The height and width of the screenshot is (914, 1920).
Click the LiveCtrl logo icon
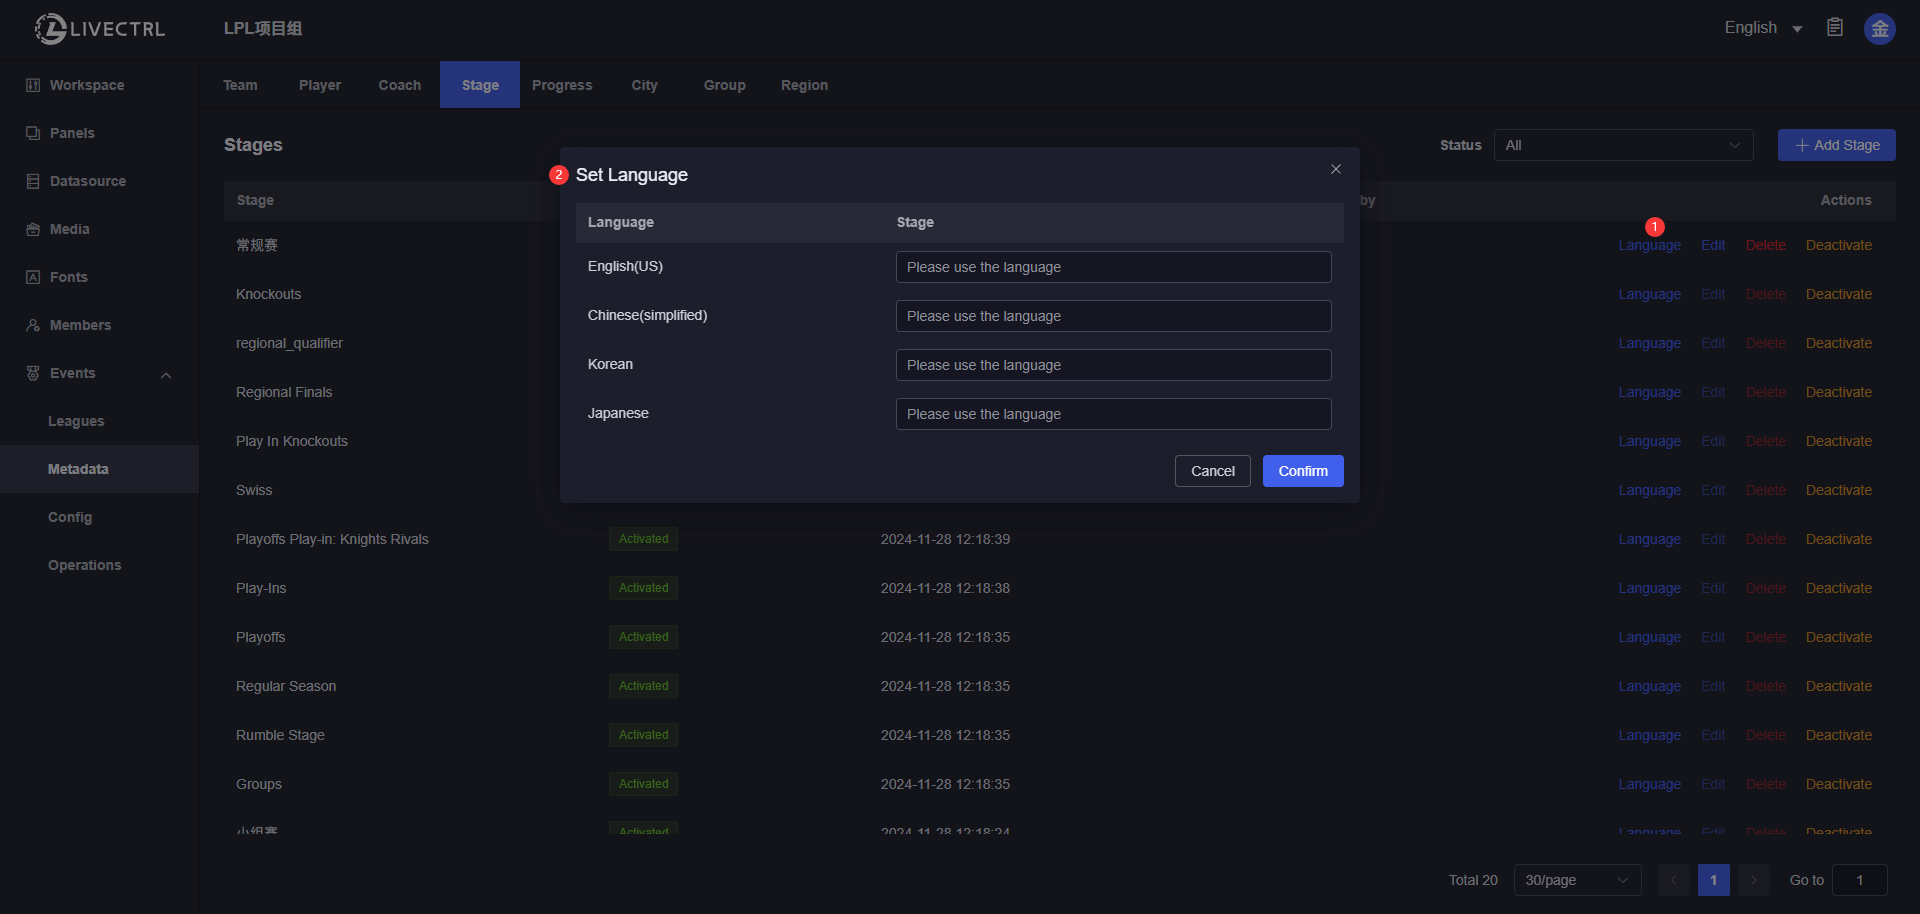click(51, 29)
